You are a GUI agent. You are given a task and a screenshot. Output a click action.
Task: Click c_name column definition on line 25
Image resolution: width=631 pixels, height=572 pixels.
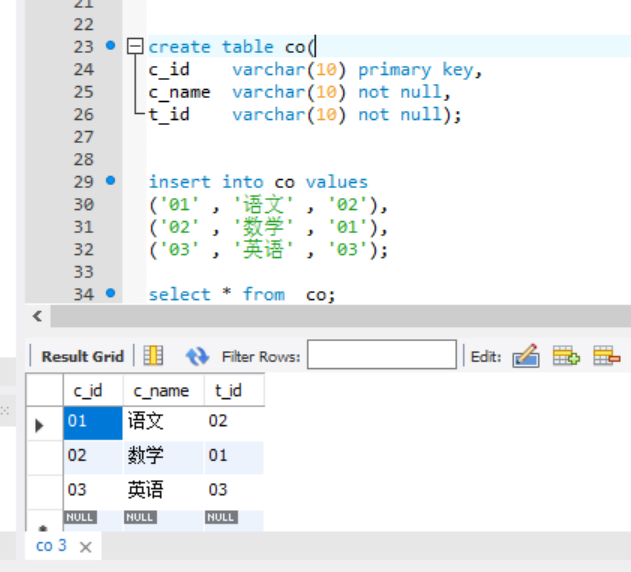pos(179,93)
